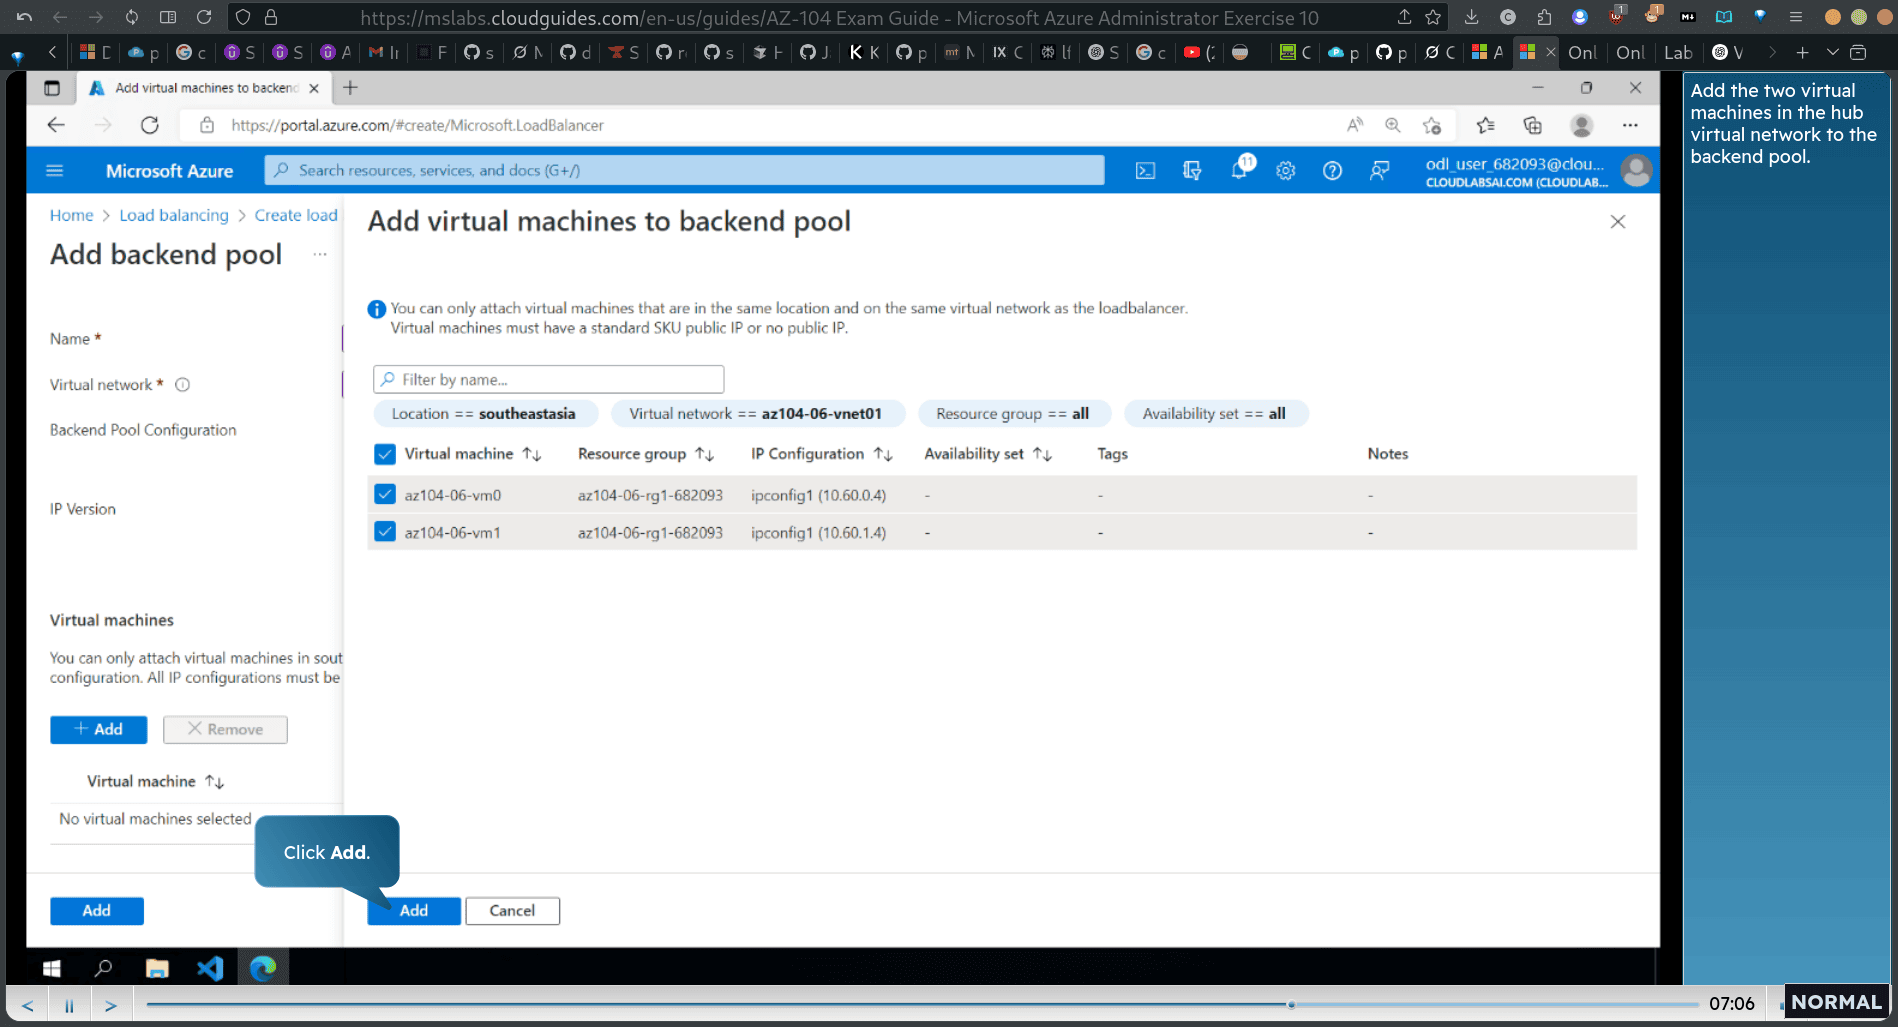Open Cloud Shell icon in Azure header
Screen dimensions: 1898x1027
pyautogui.click(x=1145, y=171)
